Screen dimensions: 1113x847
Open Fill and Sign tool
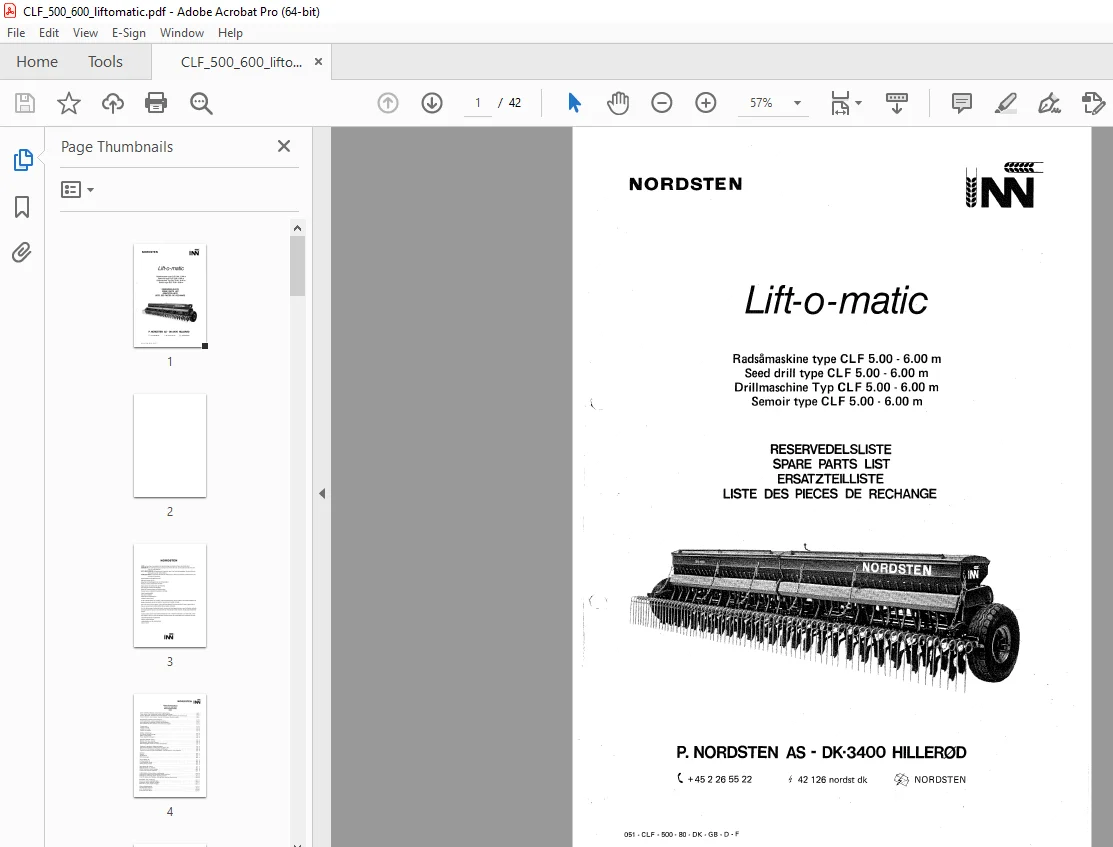(1049, 103)
